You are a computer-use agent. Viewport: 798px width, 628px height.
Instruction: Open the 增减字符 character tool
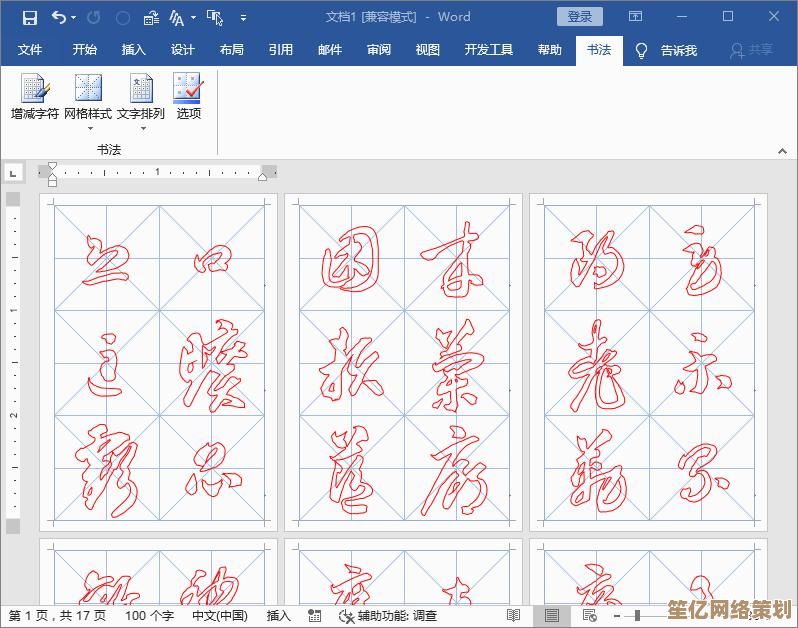click(x=35, y=98)
